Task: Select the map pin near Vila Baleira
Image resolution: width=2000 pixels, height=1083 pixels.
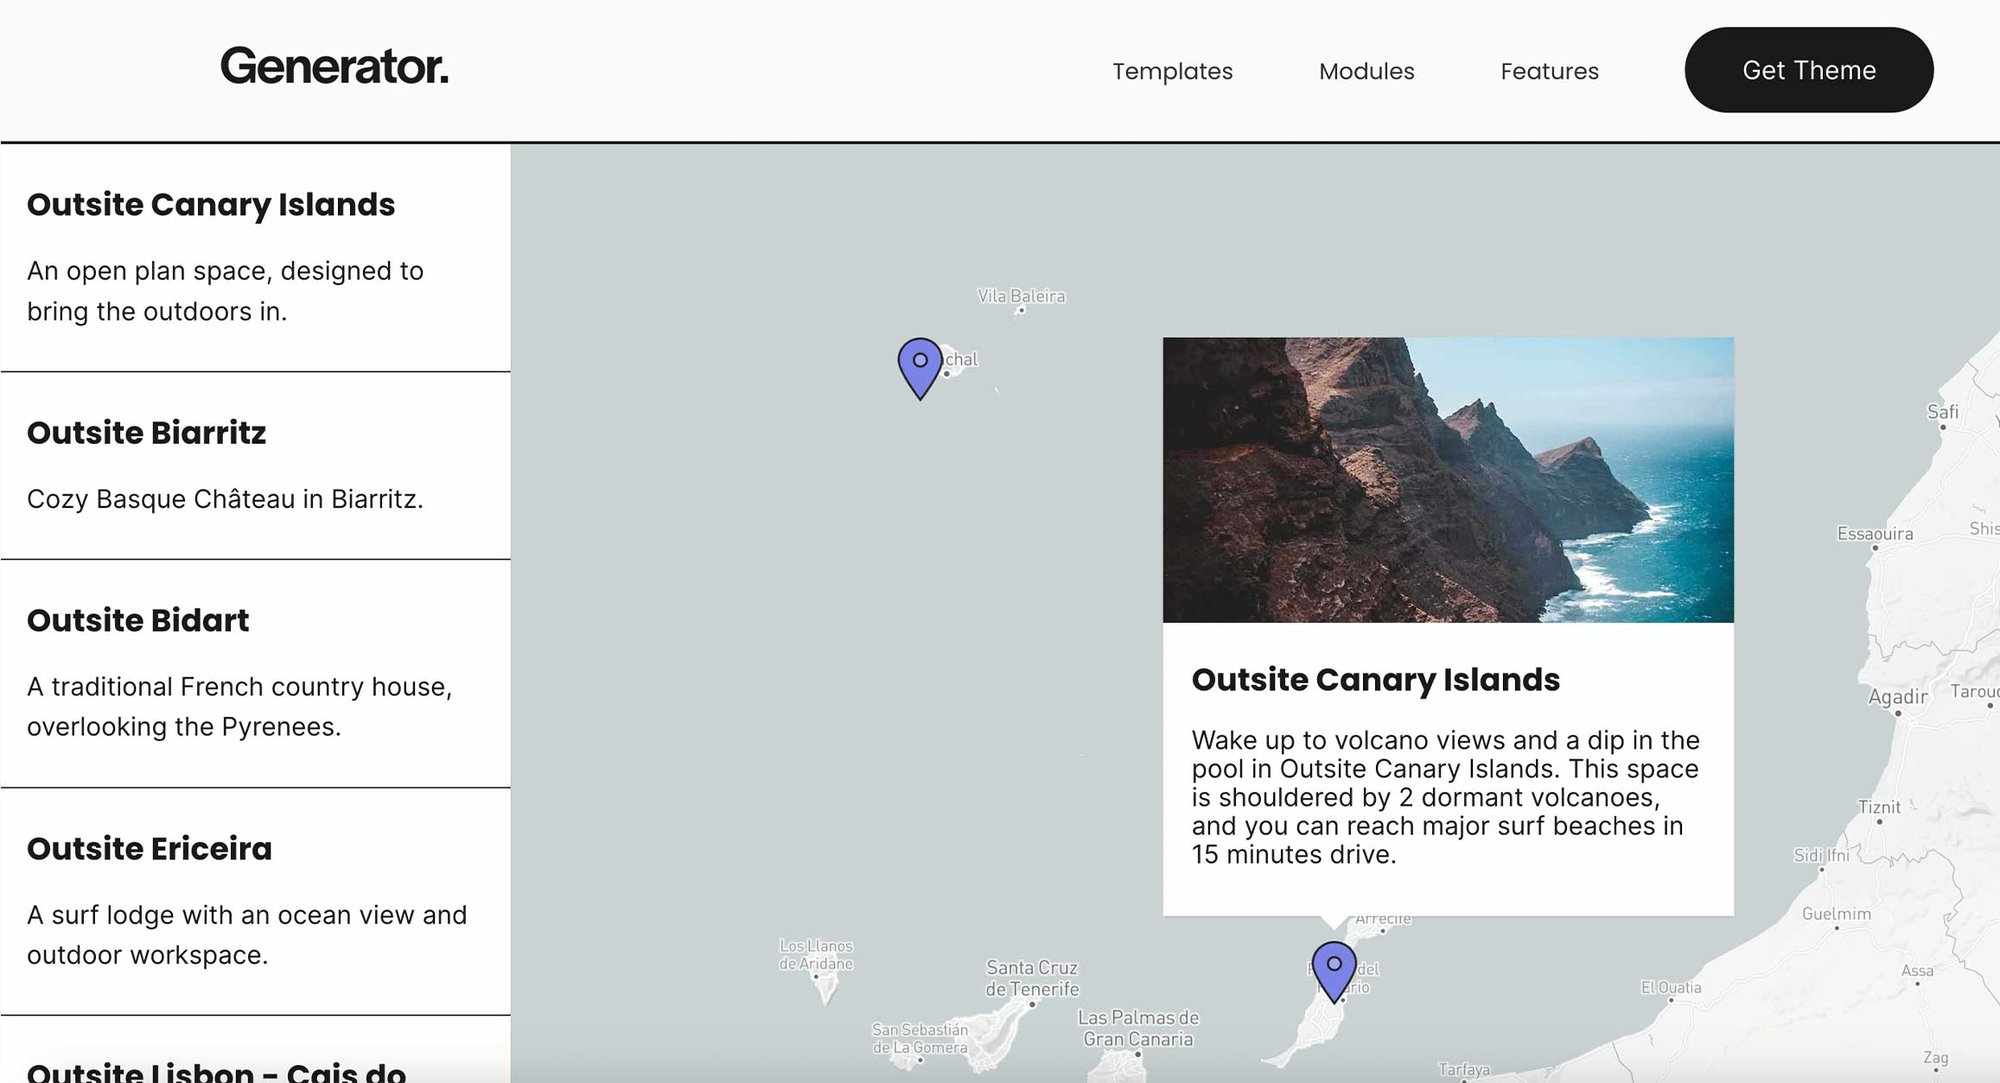Action: click(x=920, y=368)
